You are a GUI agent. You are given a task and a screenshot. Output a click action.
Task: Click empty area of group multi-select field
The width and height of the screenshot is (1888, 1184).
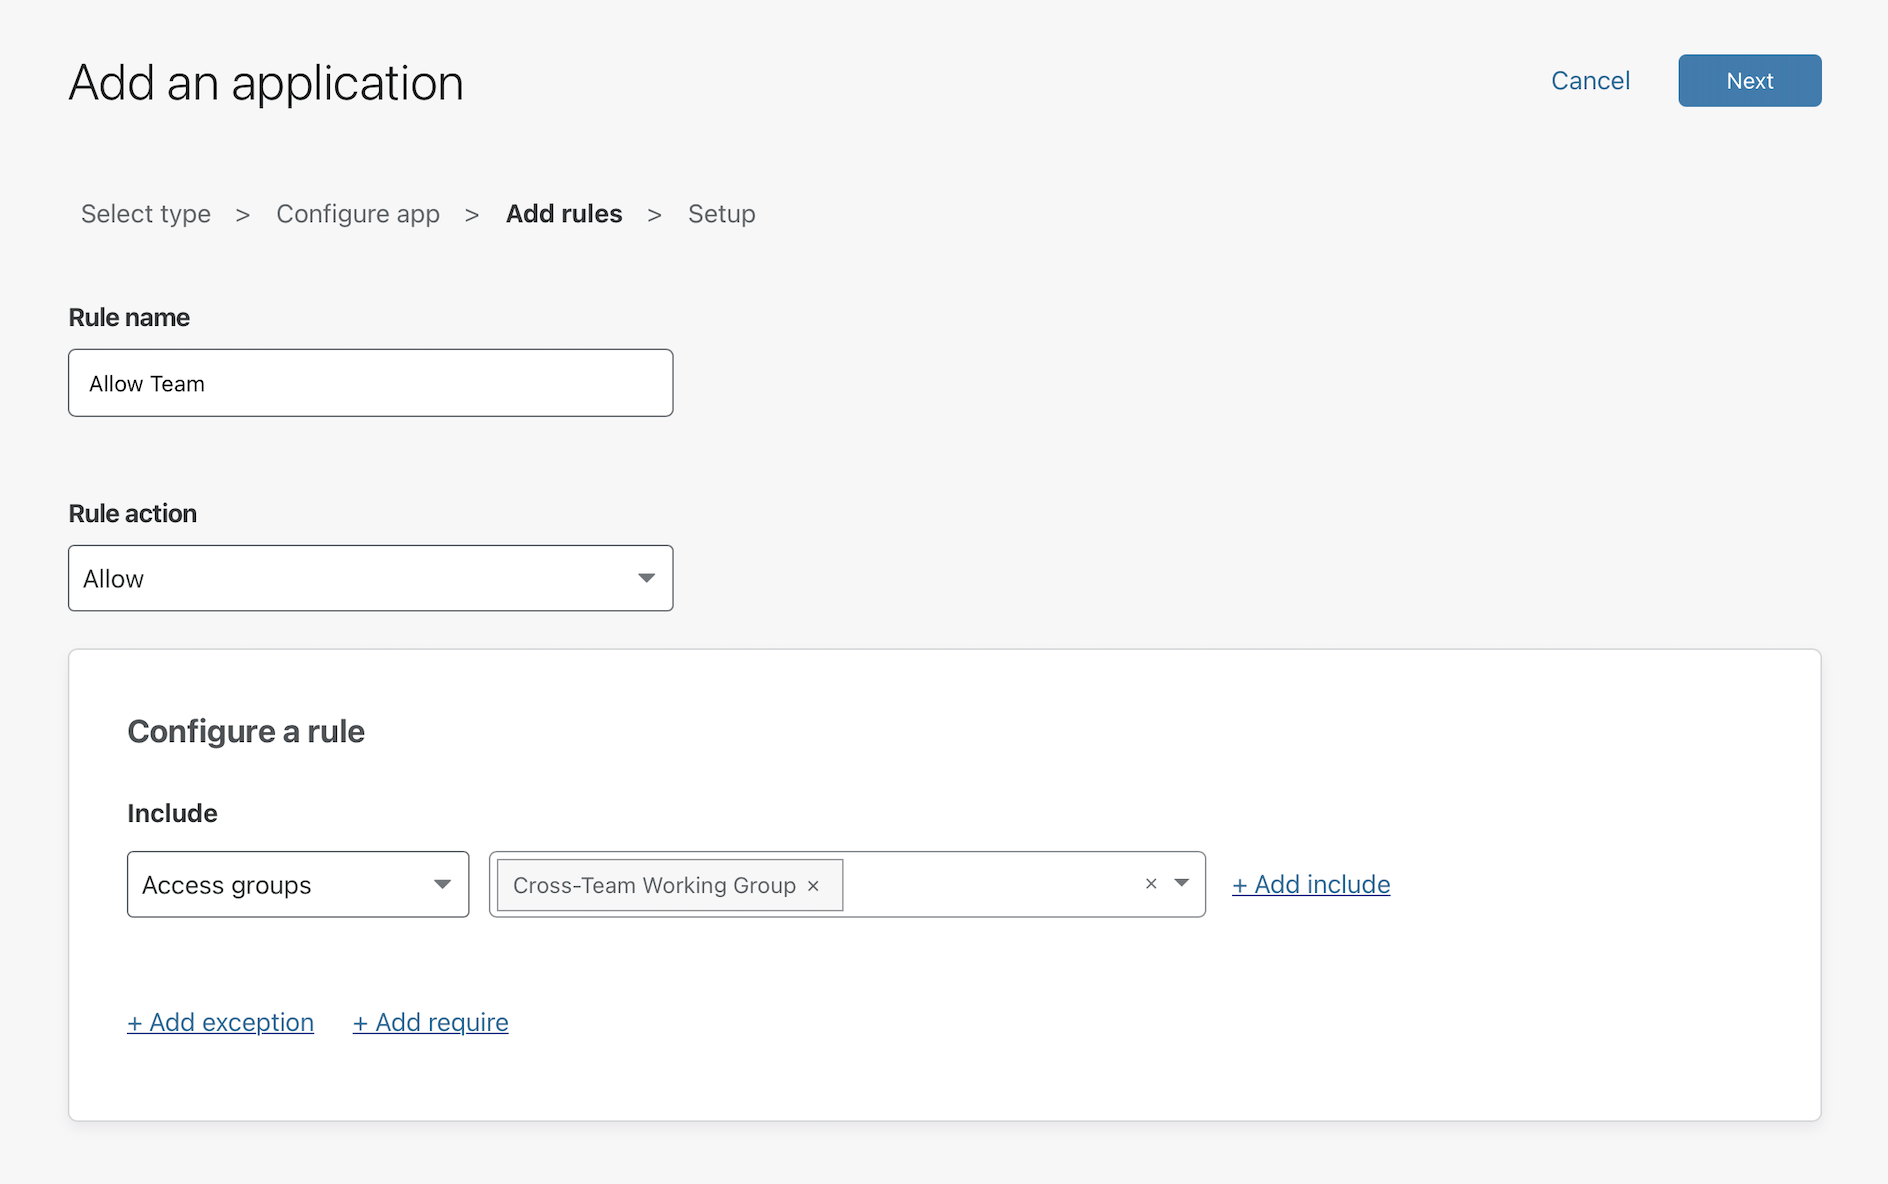[x=990, y=885]
